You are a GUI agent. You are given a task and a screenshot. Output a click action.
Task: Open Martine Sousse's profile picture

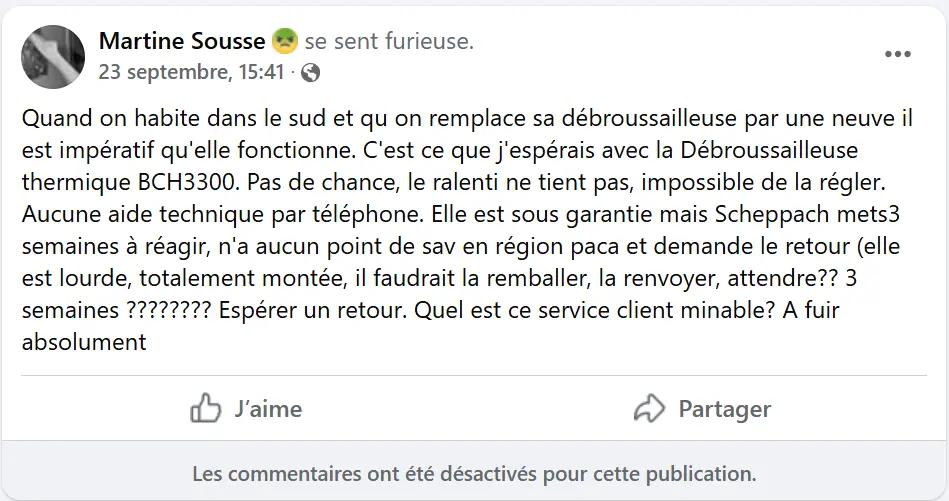click(x=52, y=56)
